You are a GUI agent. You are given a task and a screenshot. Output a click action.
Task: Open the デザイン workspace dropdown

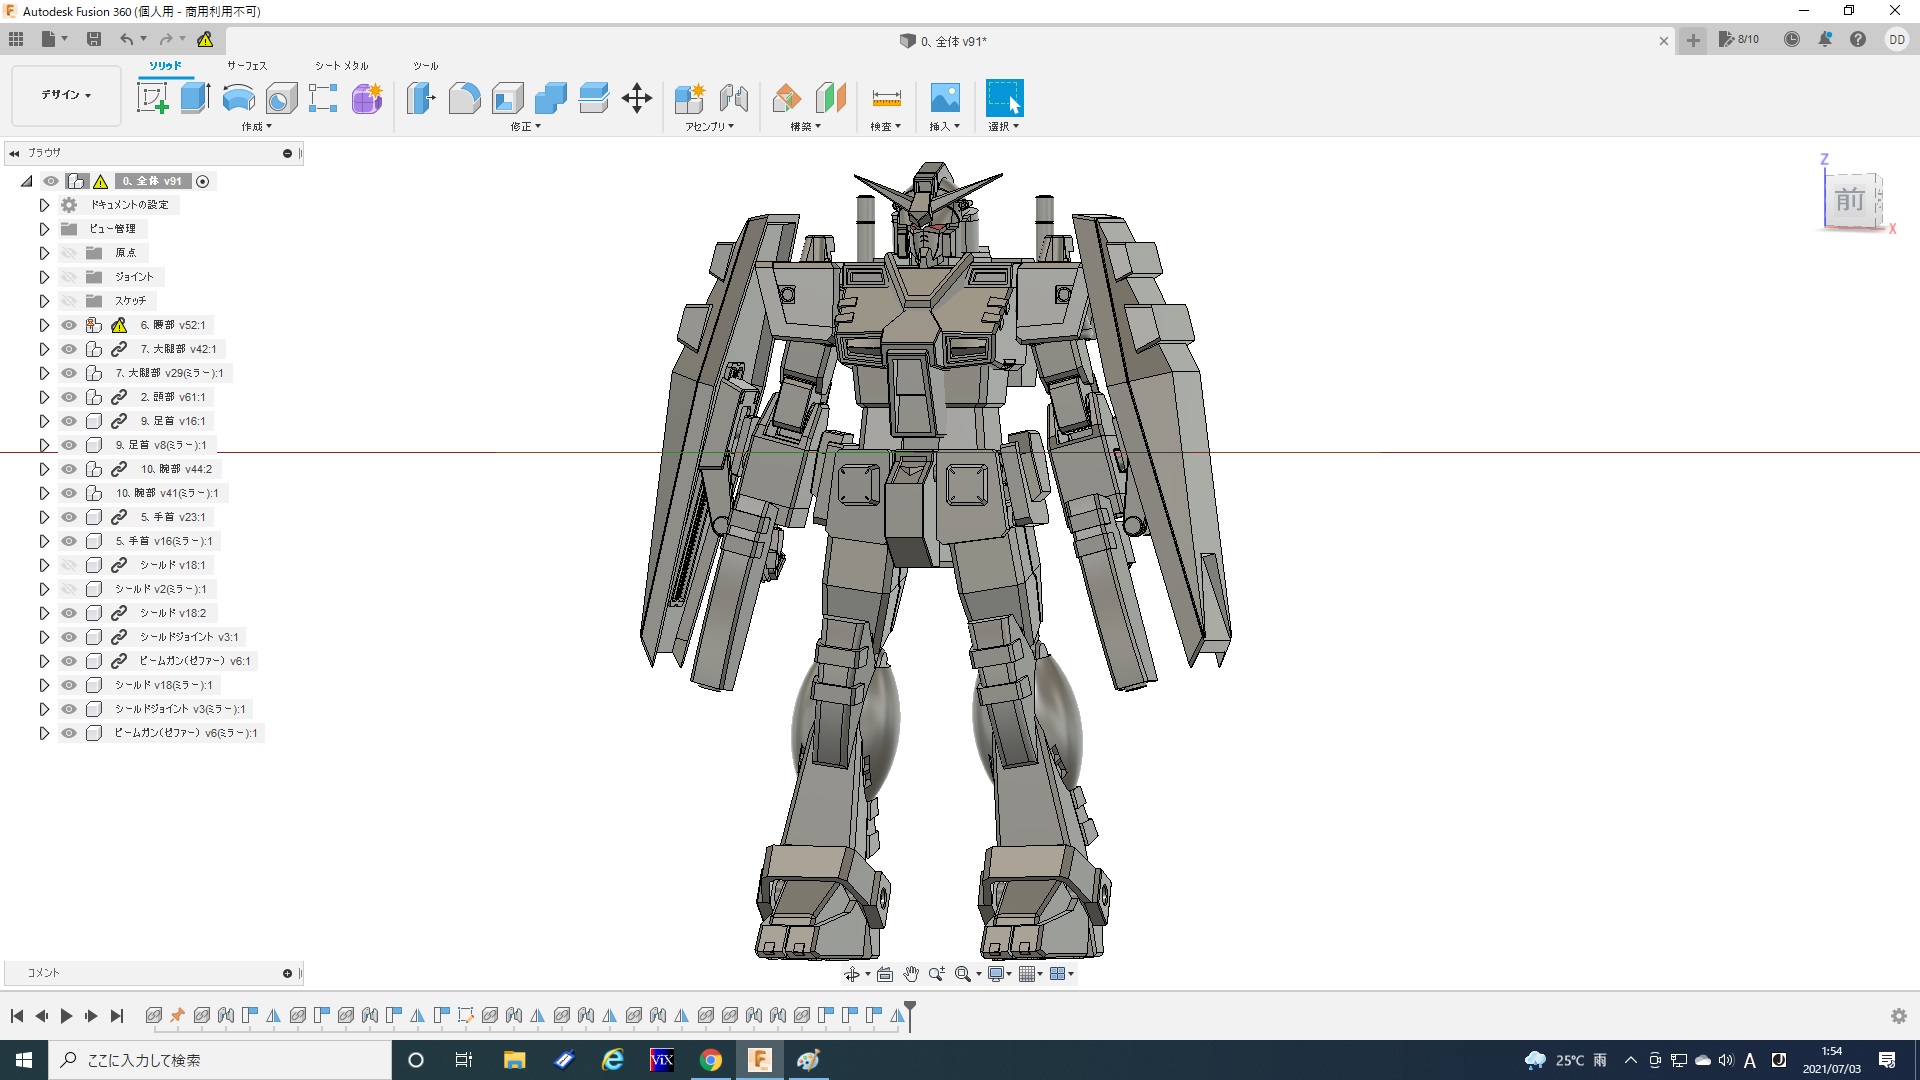(x=66, y=95)
